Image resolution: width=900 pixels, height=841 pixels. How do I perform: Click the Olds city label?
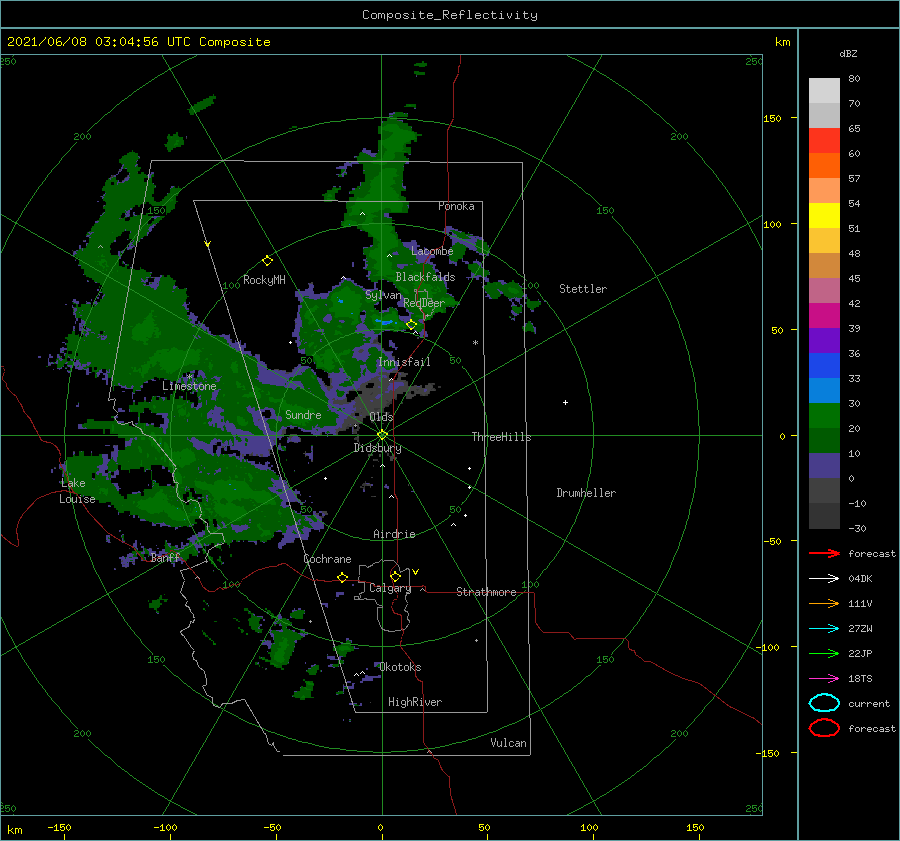(x=381, y=417)
